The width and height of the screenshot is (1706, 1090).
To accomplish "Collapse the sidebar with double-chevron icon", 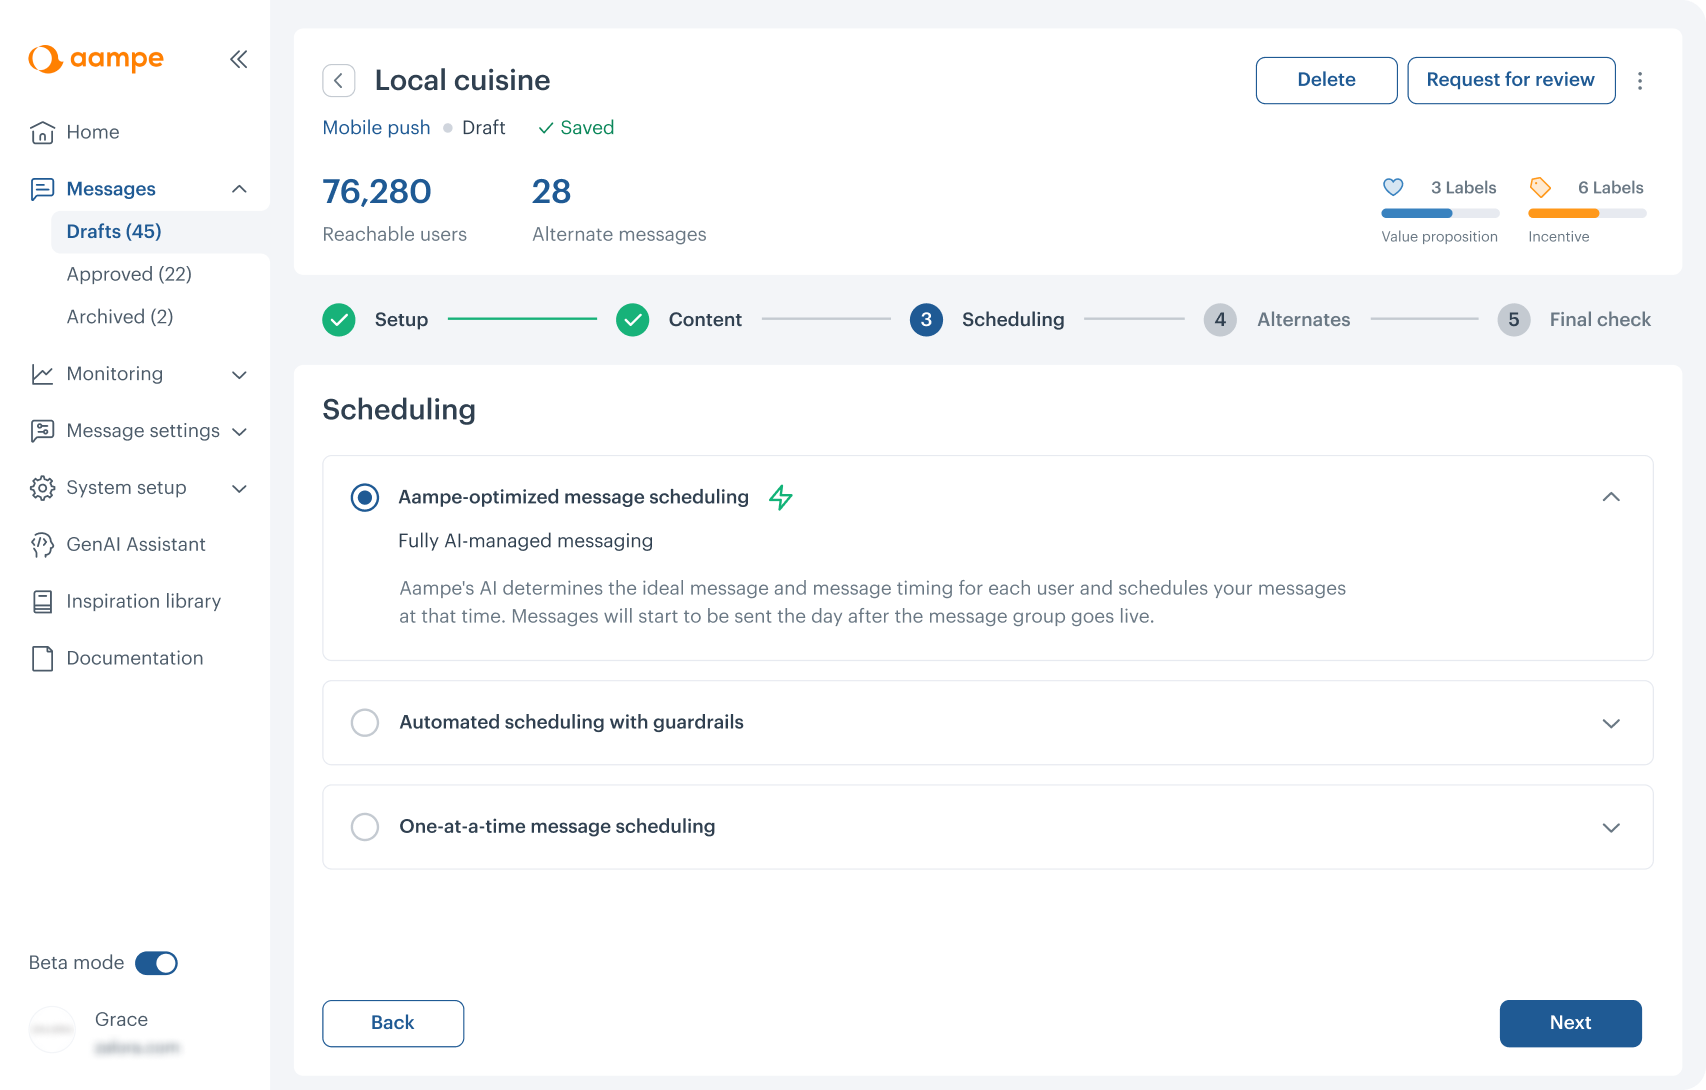I will tap(239, 59).
